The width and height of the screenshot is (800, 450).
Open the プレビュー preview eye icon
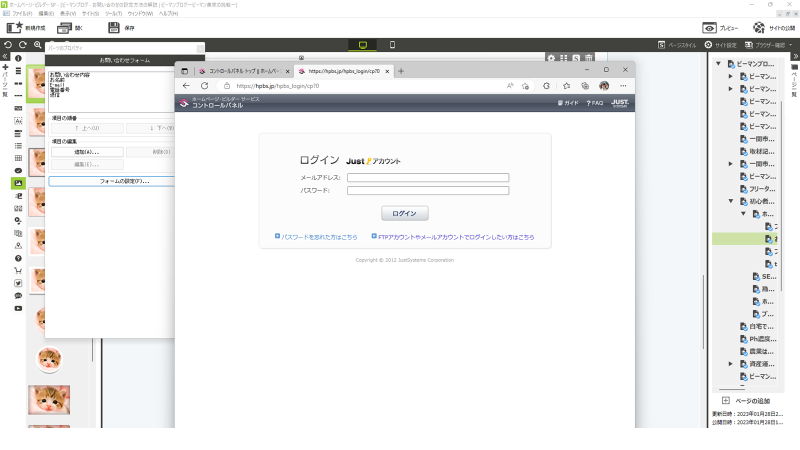pos(709,28)
